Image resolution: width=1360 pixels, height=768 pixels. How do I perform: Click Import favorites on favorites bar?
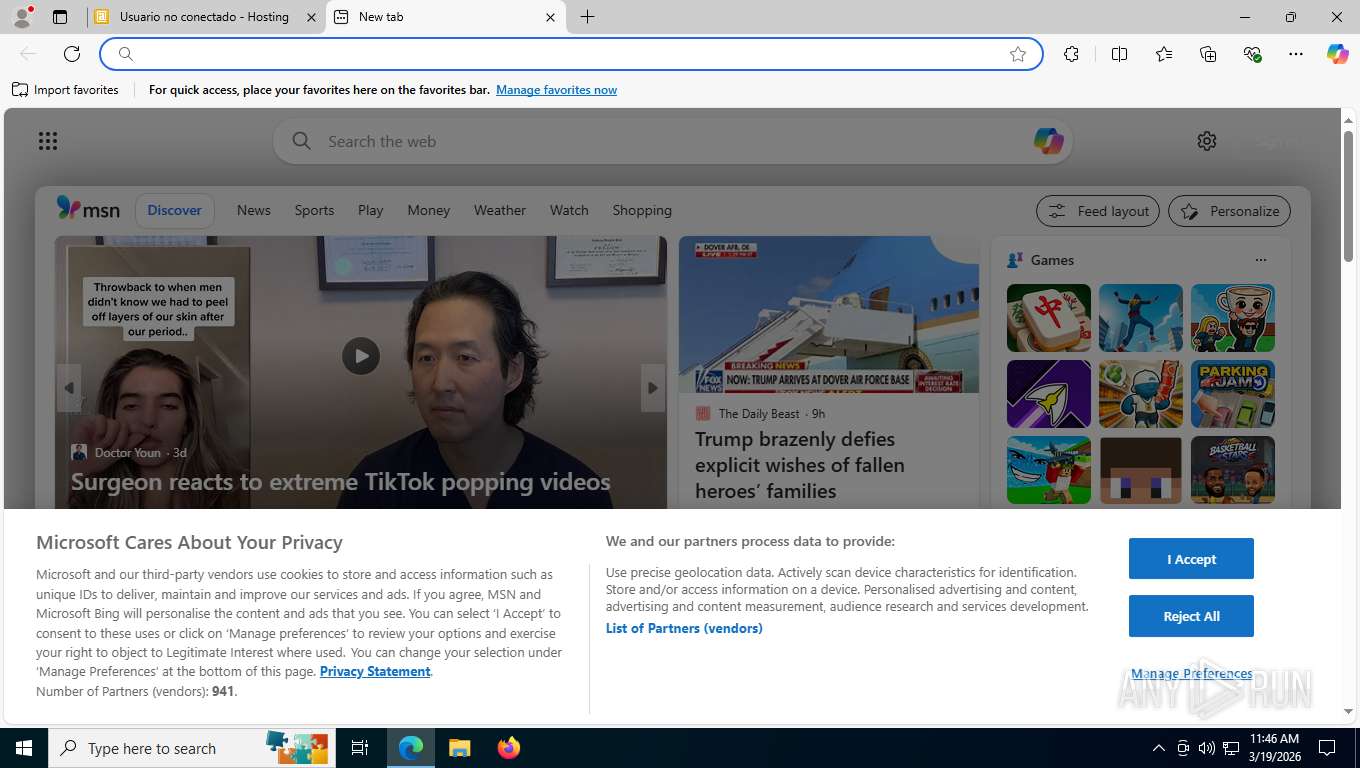[65, 90]
